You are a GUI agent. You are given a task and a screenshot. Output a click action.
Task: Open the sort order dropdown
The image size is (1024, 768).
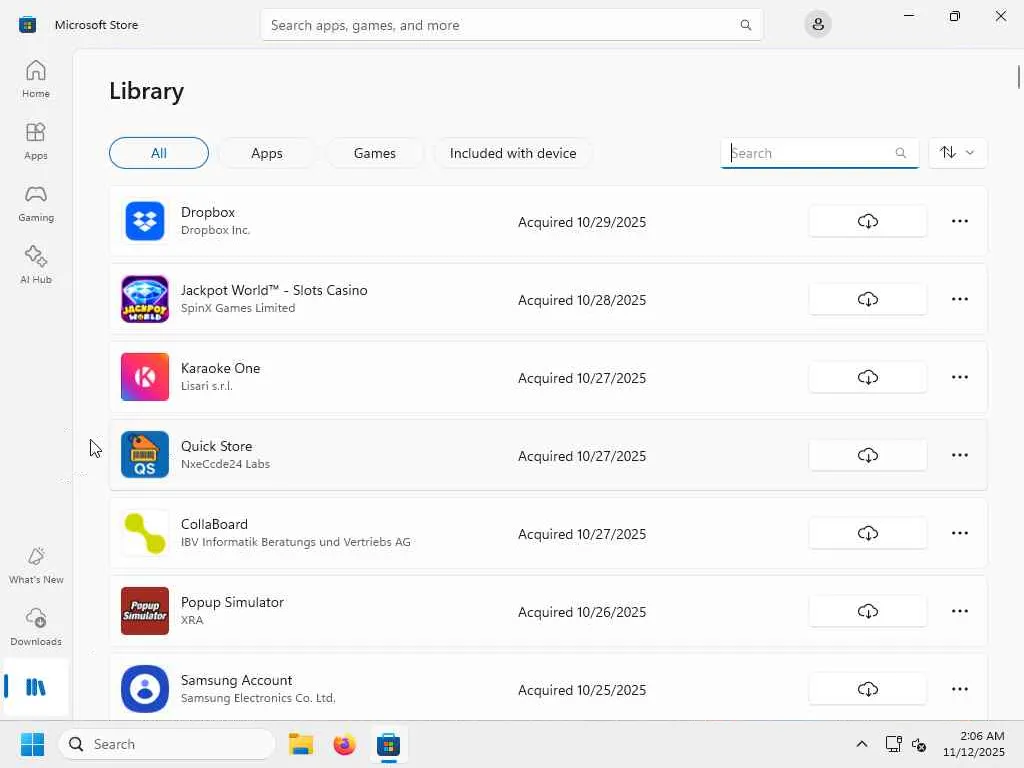tap(957, 153)
